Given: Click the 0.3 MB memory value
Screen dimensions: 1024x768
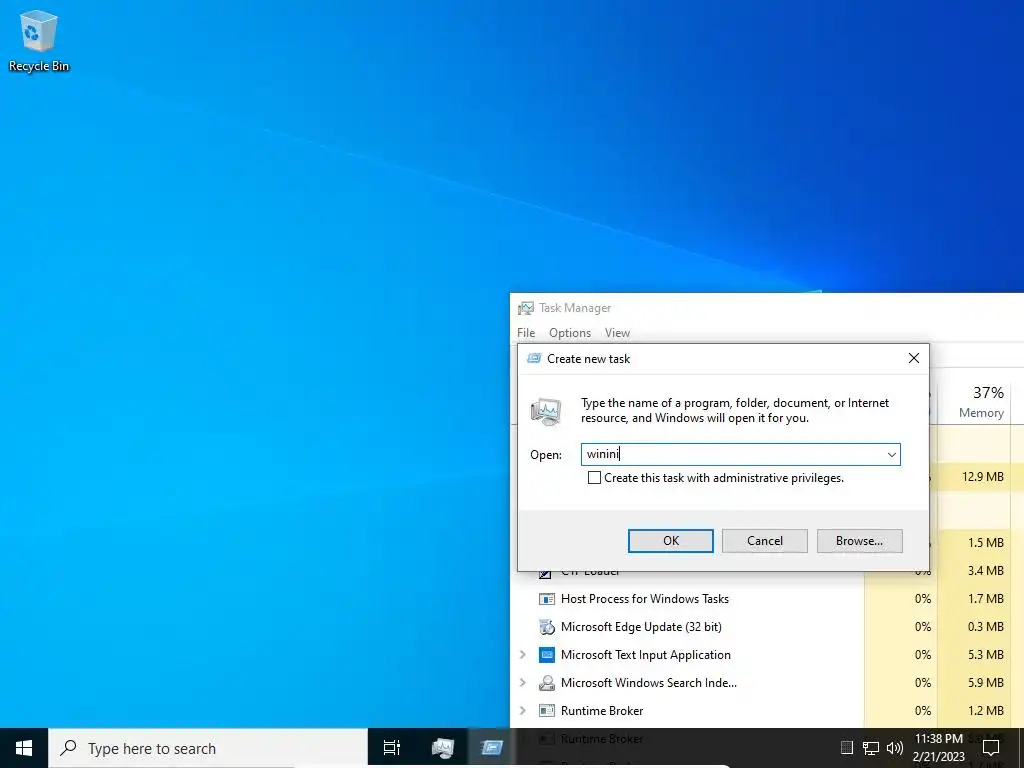Looking at the screenshot, I should (985, 627).
